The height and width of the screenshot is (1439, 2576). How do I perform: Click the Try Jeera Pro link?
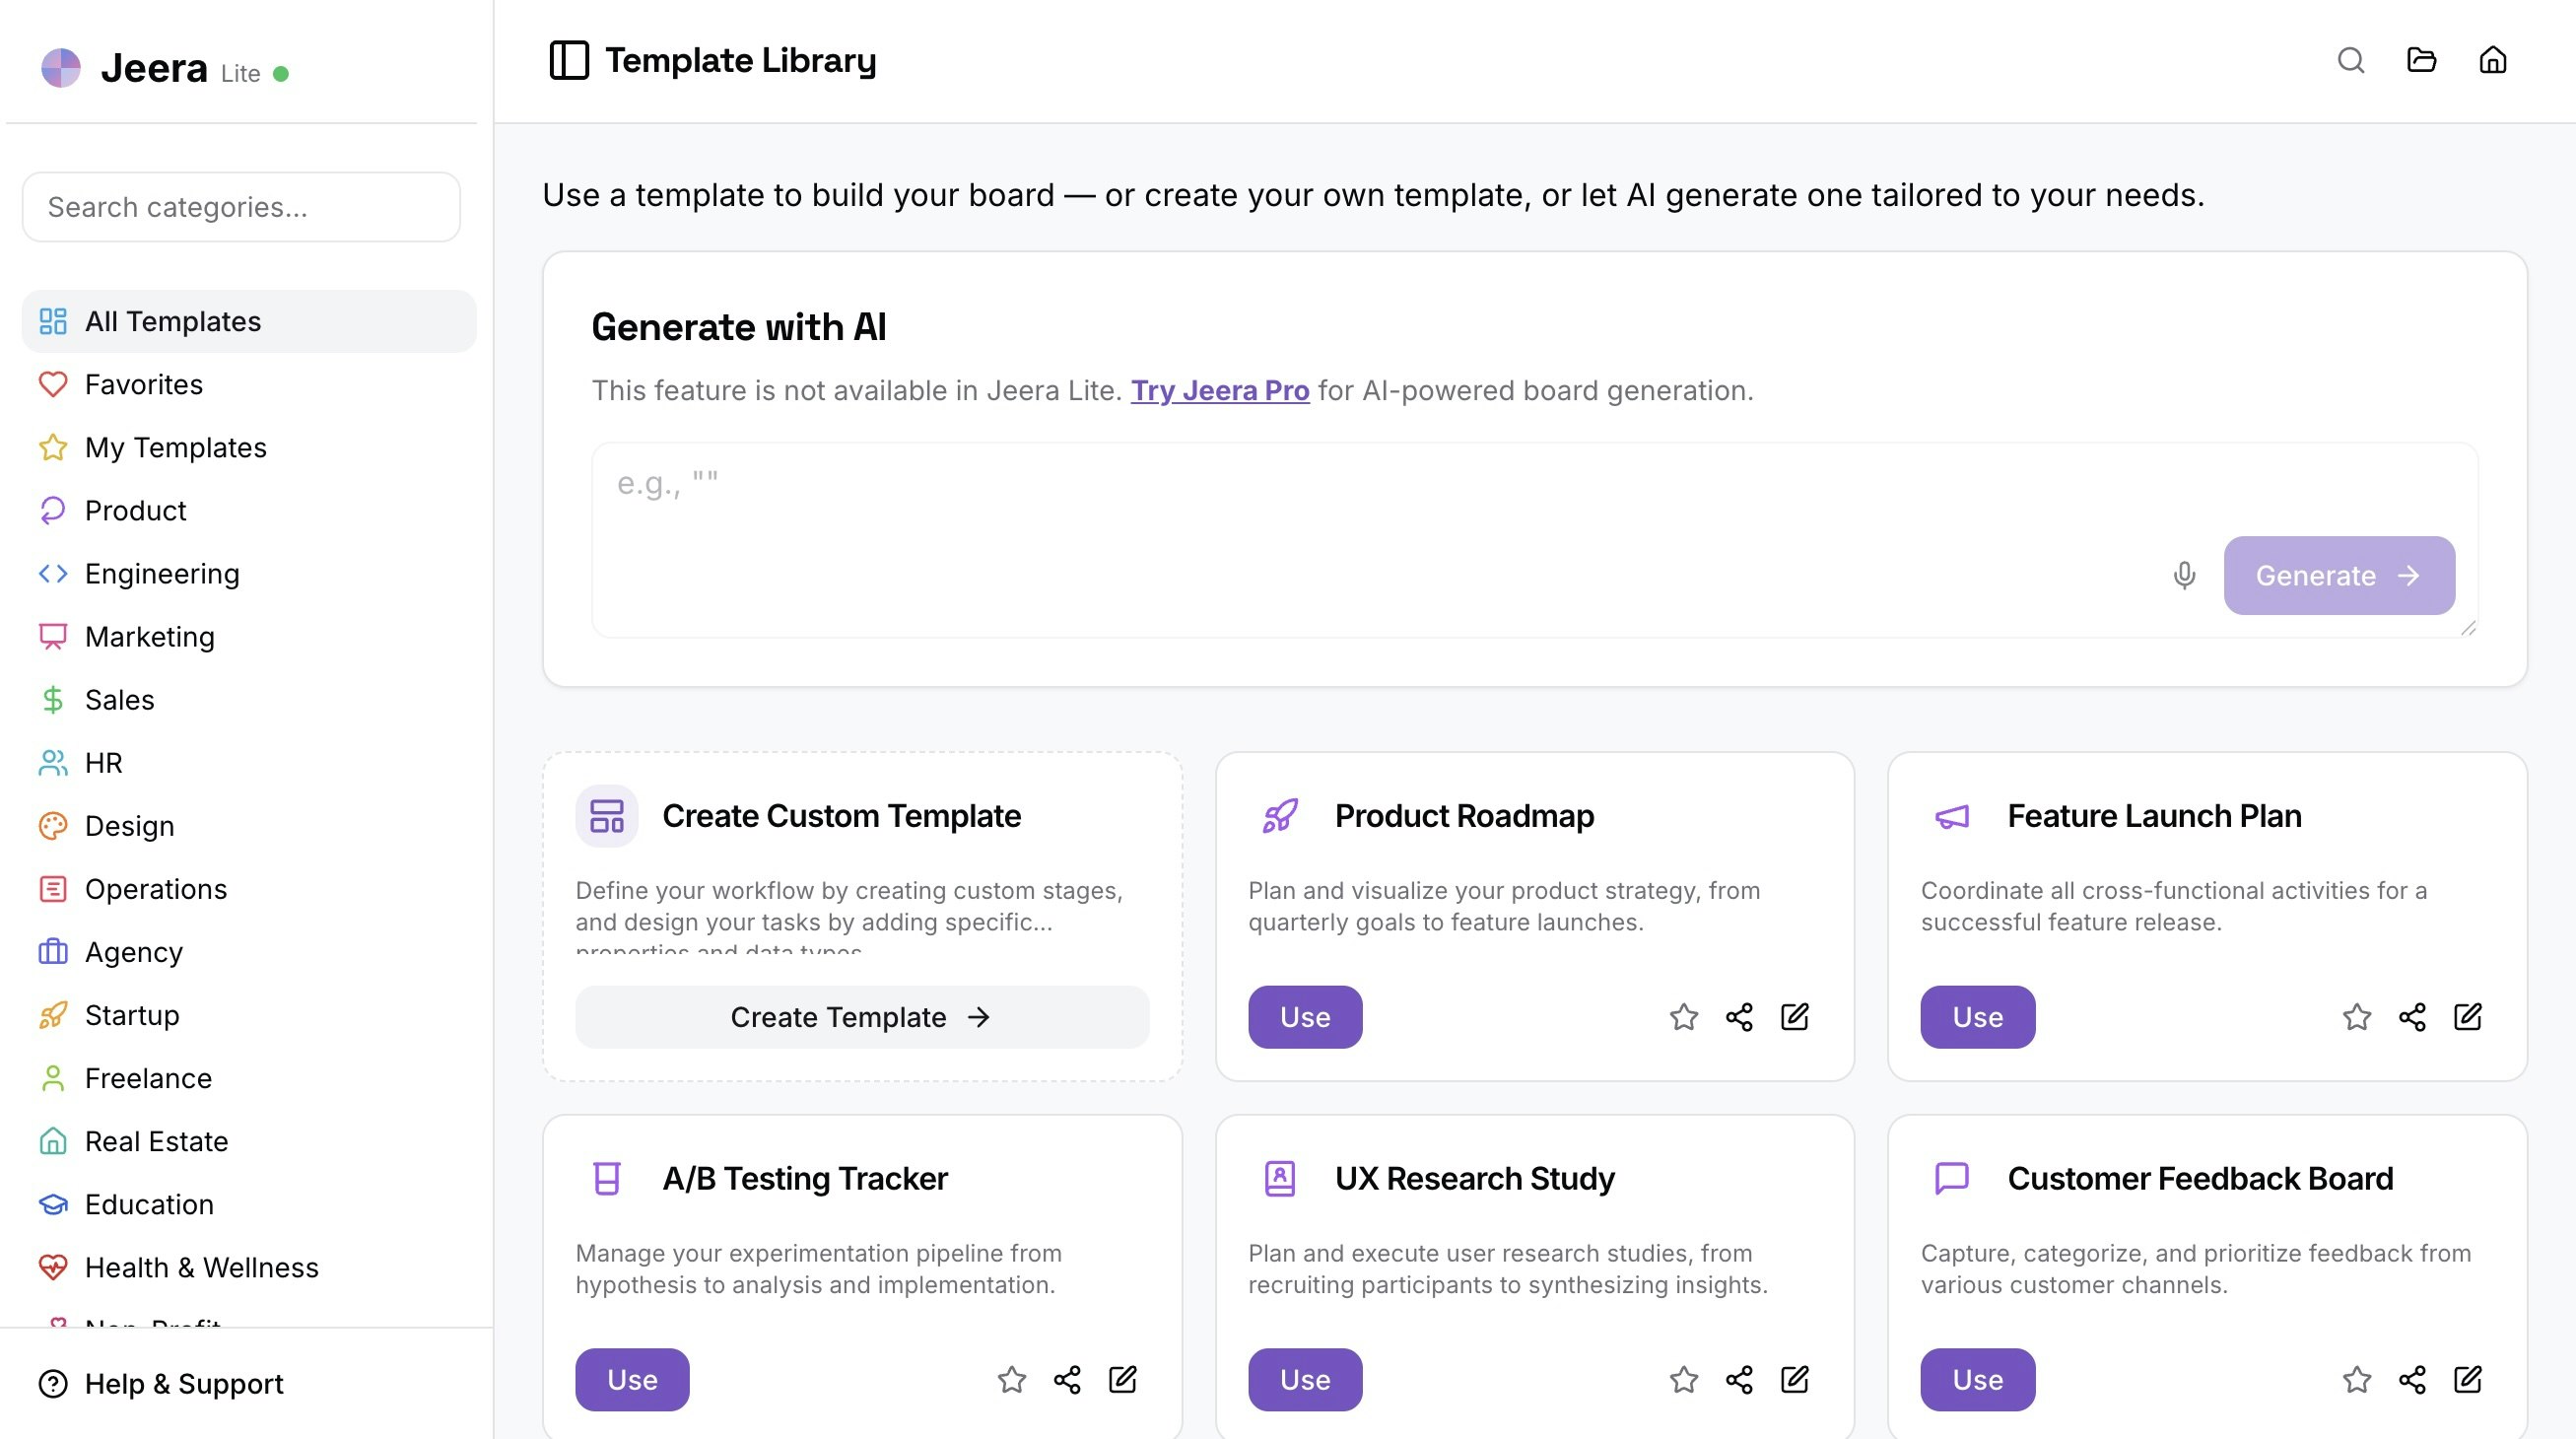click(1220, 390)
